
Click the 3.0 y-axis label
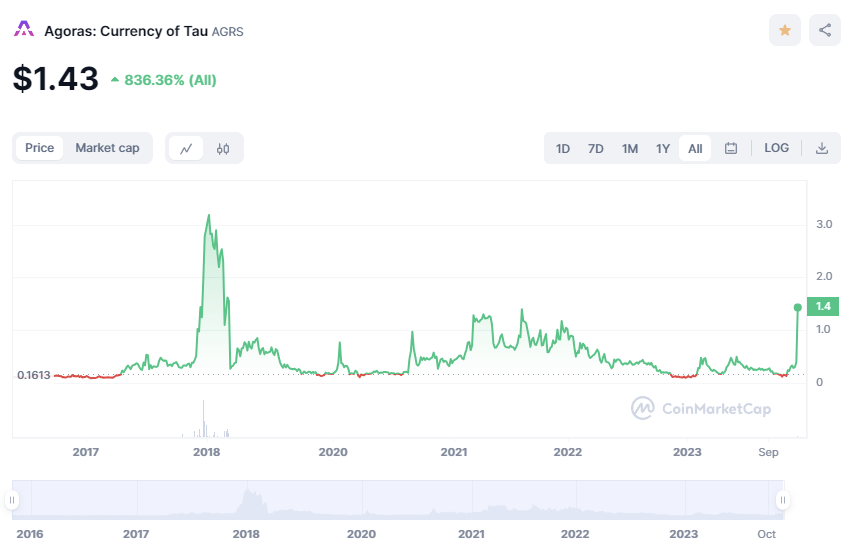824,224
